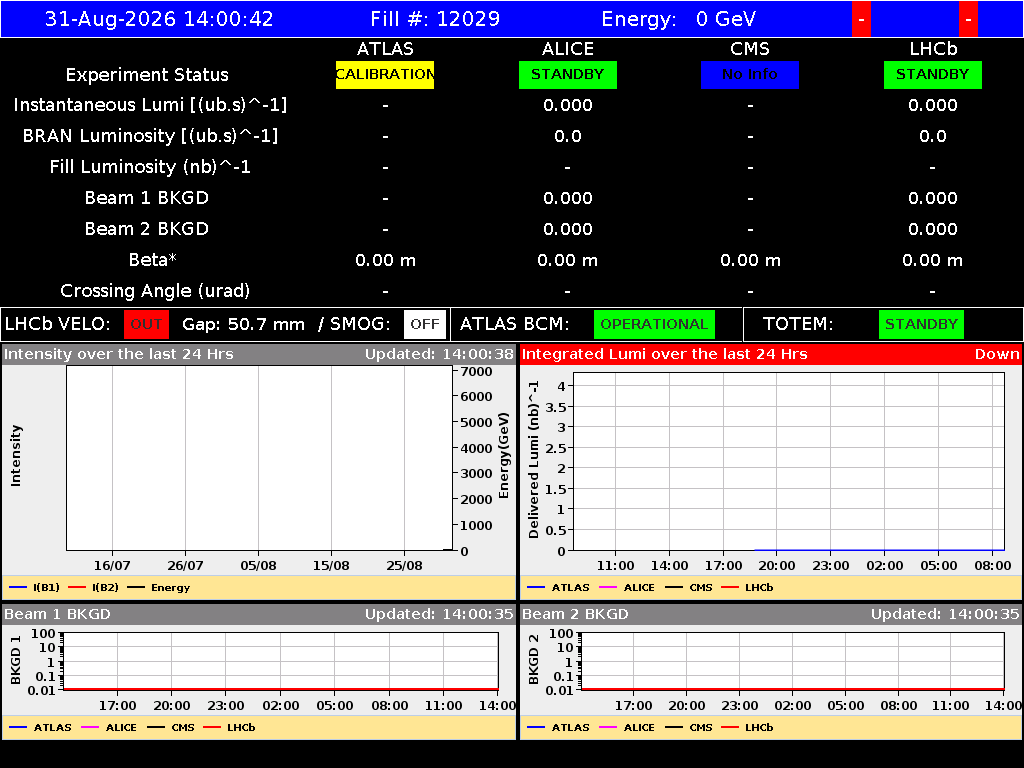Viewport: 1024px width, 768px height.
Task: Click the Crossing Angle (urad) row label
Action: pyautogui.click(x=155, y=291)
